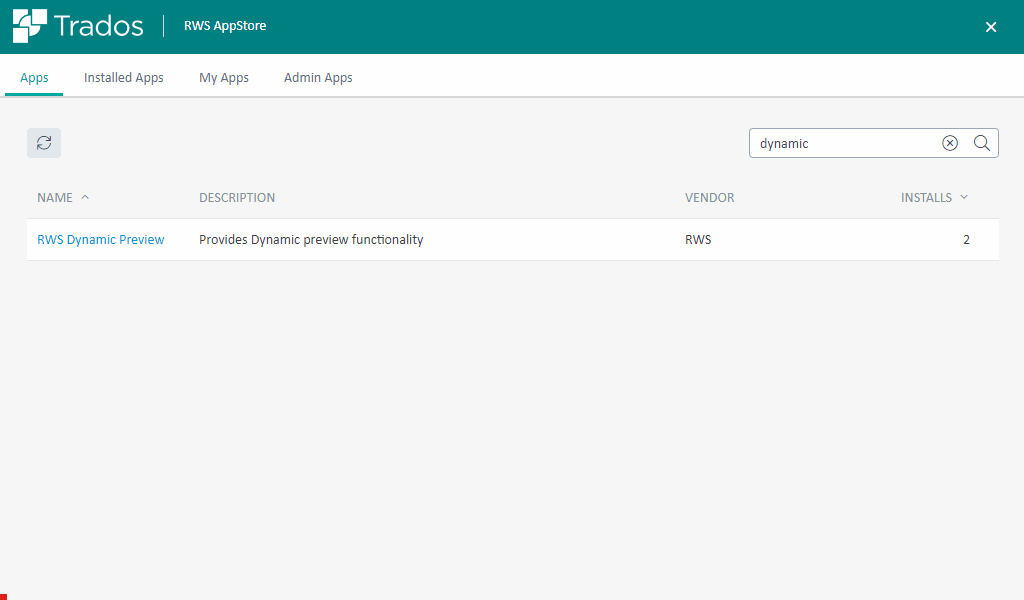
Task: Select the "Provides Dynamic preview functionality" description
Action: click(x=311, y=240)
